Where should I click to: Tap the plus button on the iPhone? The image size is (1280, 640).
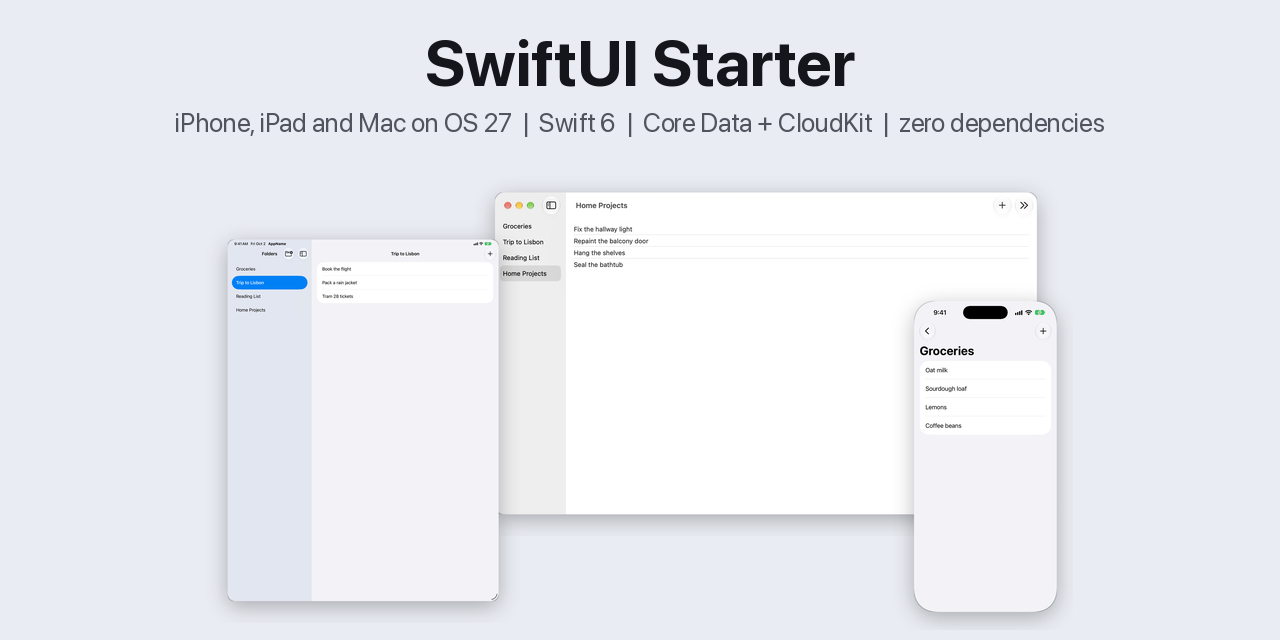pos(1043,331)
